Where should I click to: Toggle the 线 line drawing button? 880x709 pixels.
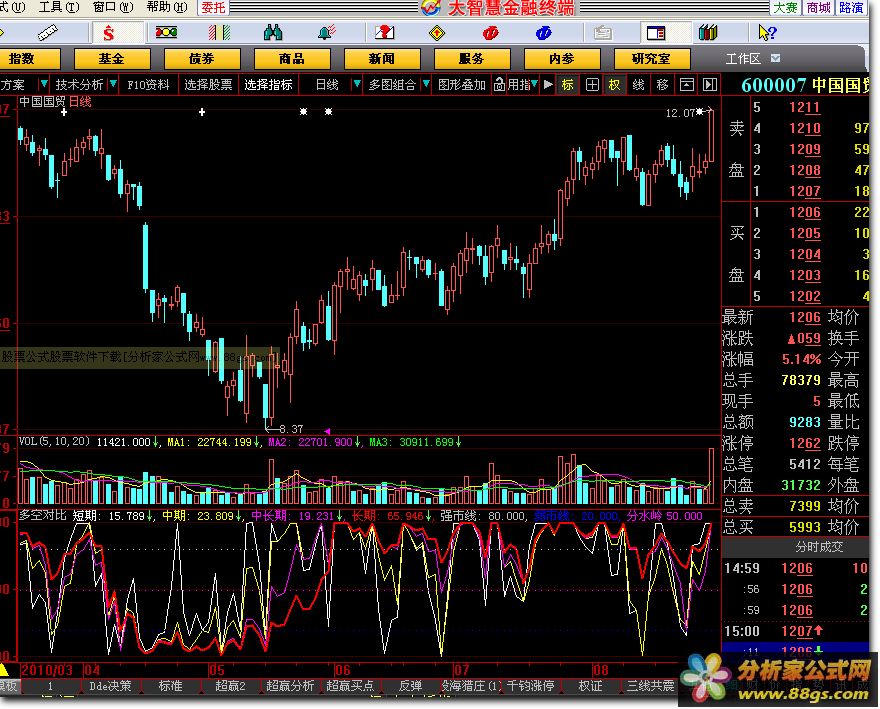pyautogui.click(x=639, y=85)
